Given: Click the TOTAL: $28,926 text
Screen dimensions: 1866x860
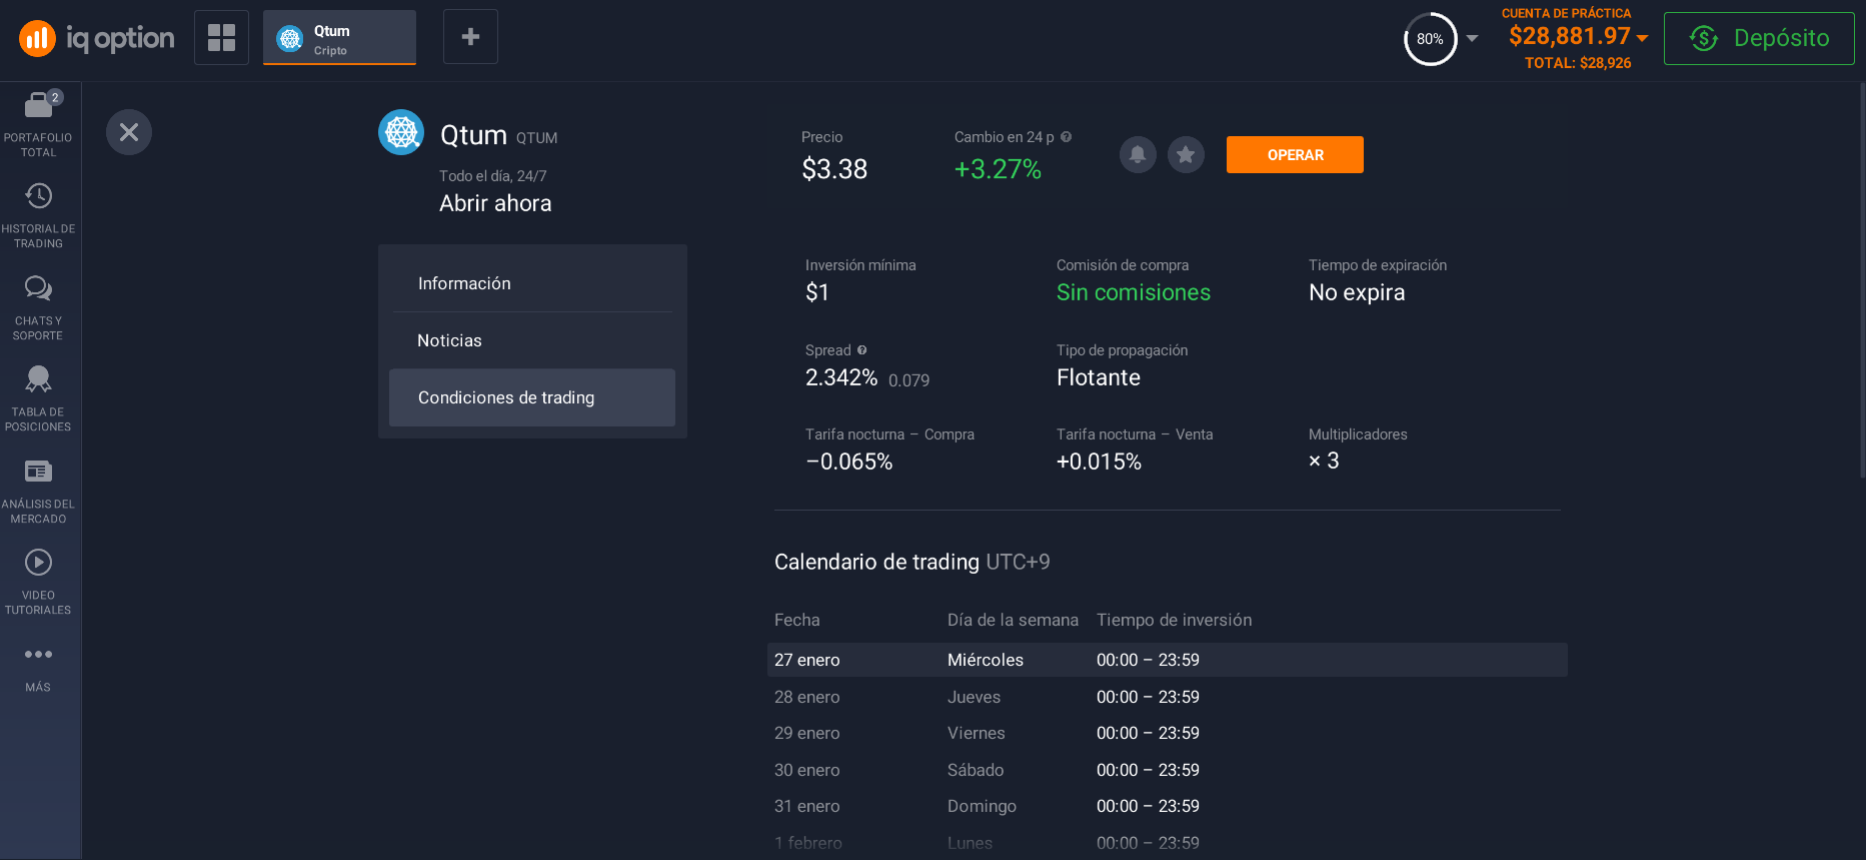Looking at the screenshot, I should click(x=1577, y=63).
